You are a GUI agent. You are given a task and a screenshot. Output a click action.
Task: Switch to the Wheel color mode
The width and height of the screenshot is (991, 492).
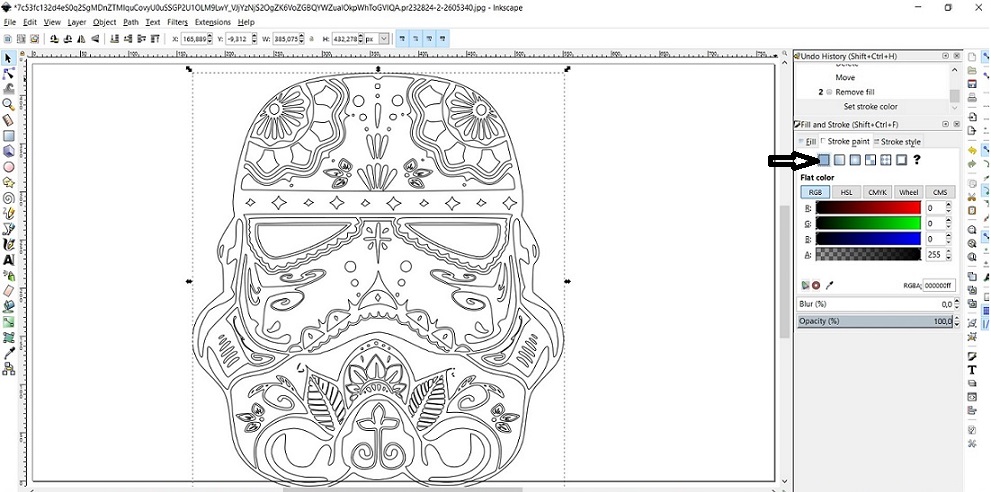(908, 192)
